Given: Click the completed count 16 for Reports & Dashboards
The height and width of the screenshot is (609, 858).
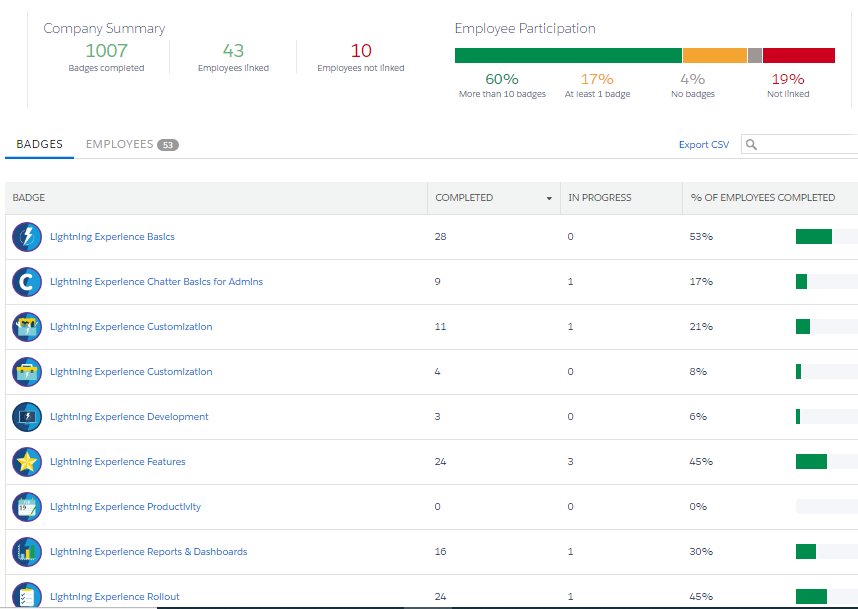Looking at the screenshot, I should tap(440, 551).
